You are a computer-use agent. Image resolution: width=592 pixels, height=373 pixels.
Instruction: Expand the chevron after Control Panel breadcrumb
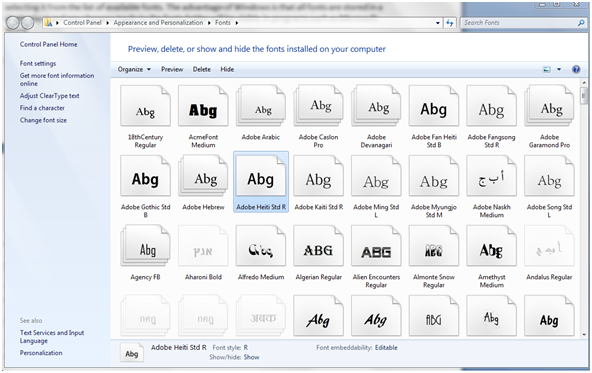pos(107,23)
